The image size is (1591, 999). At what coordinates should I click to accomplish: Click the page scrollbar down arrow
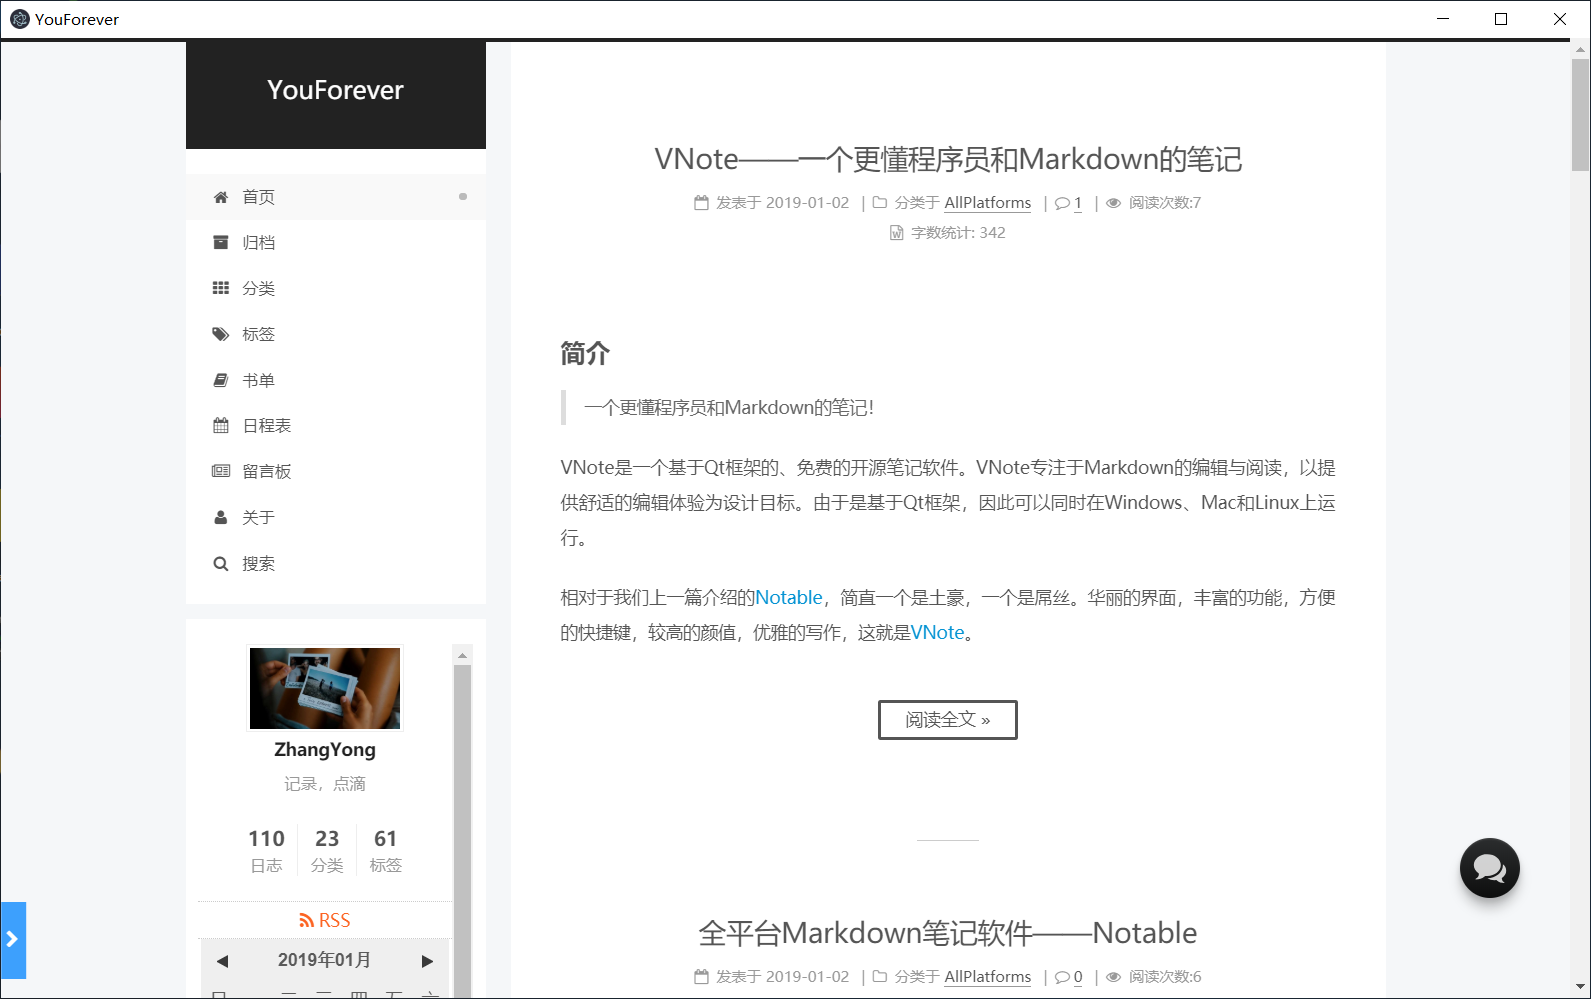1580,988
